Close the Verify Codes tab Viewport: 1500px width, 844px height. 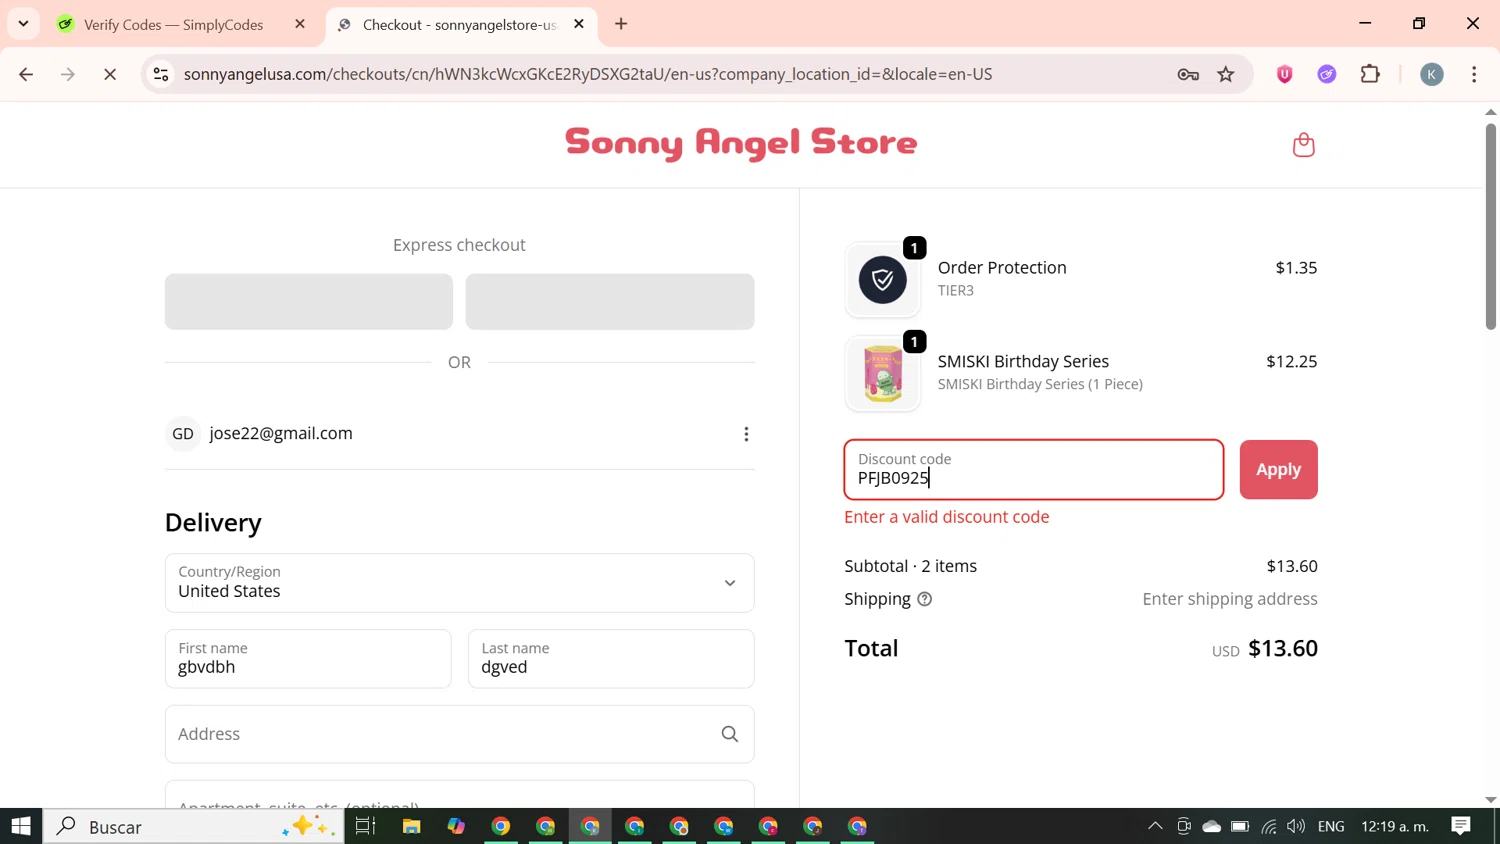click(300, 24)
